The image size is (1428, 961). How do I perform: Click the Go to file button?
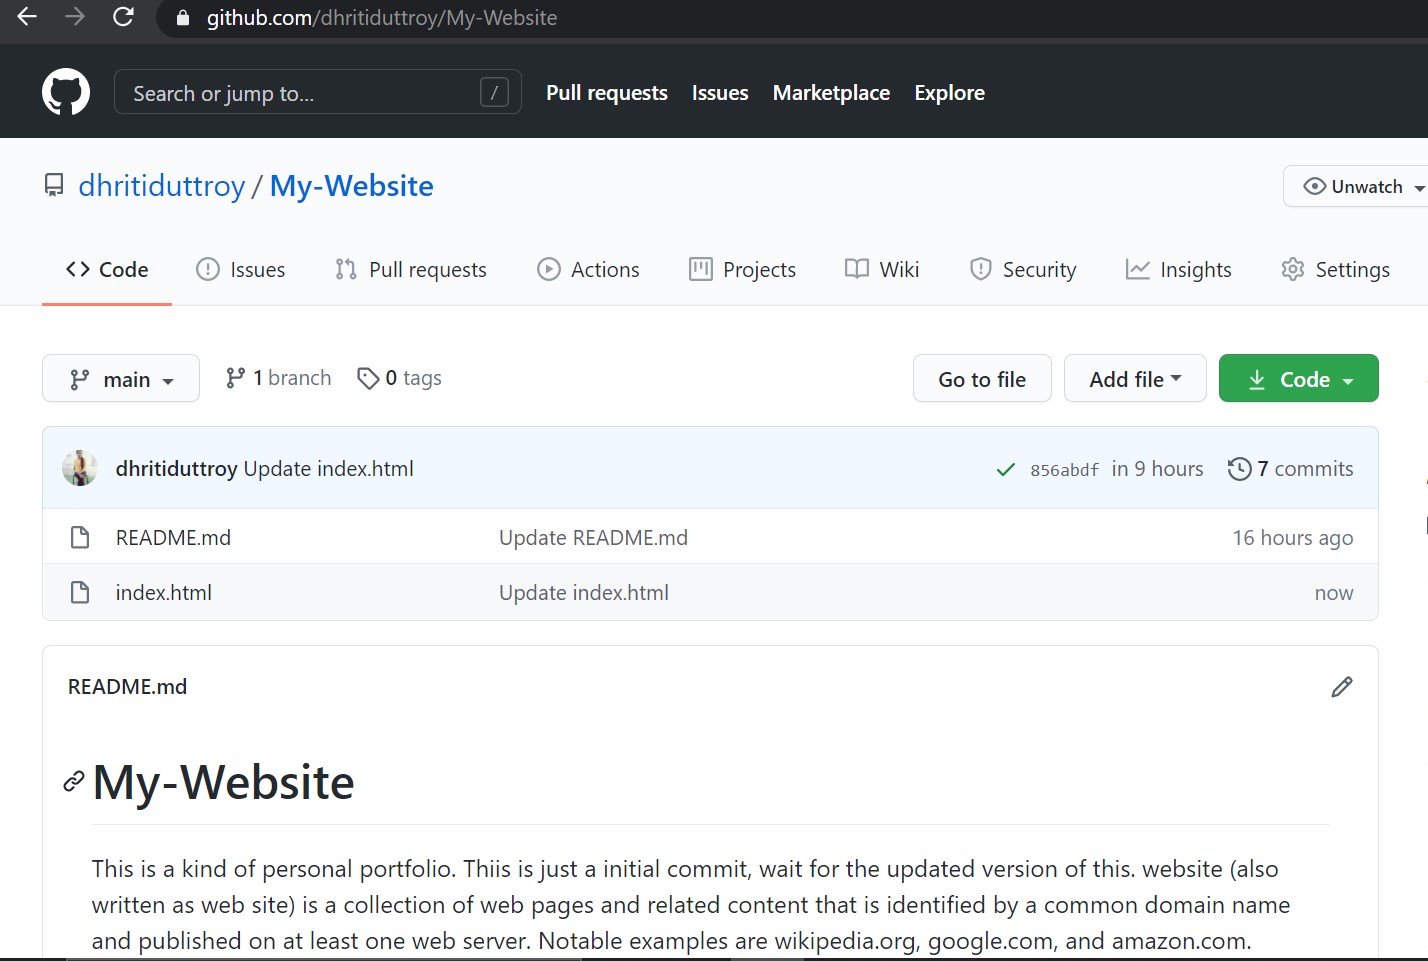click(x=982, y=379)
